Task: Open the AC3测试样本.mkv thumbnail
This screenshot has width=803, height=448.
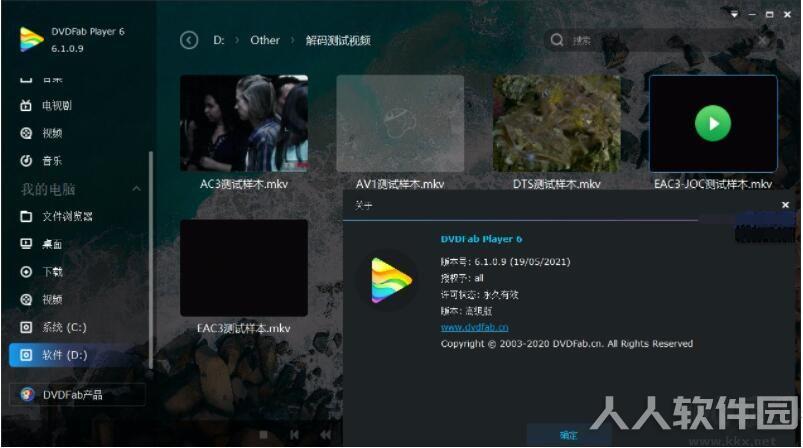Action: (244, 123)
